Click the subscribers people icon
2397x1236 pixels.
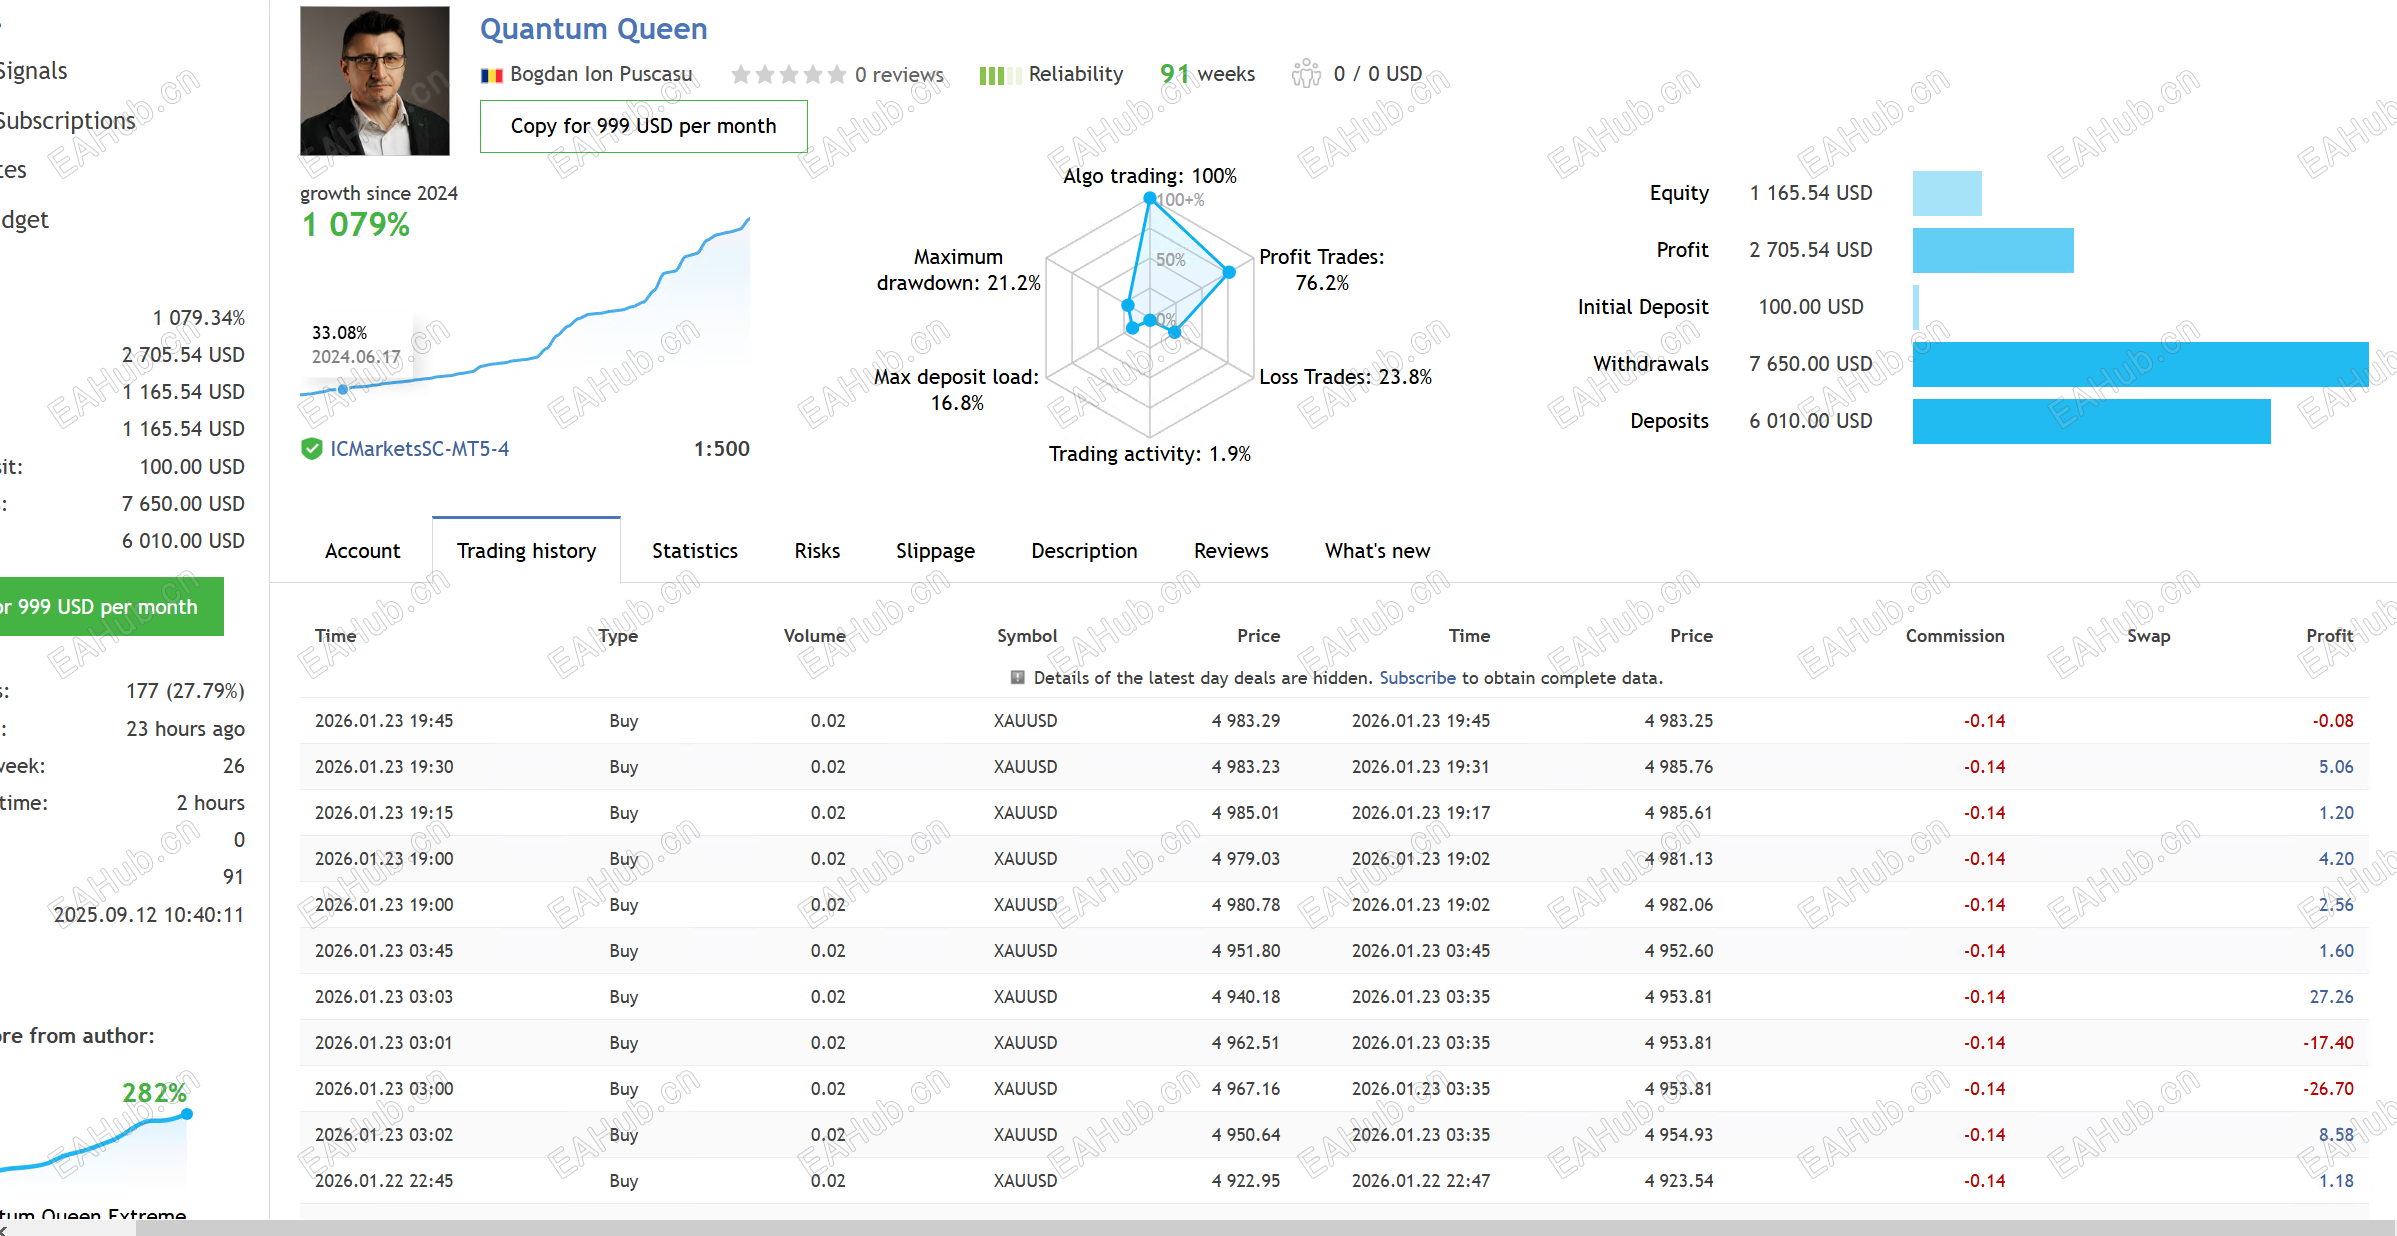(x=1305, y=74)
